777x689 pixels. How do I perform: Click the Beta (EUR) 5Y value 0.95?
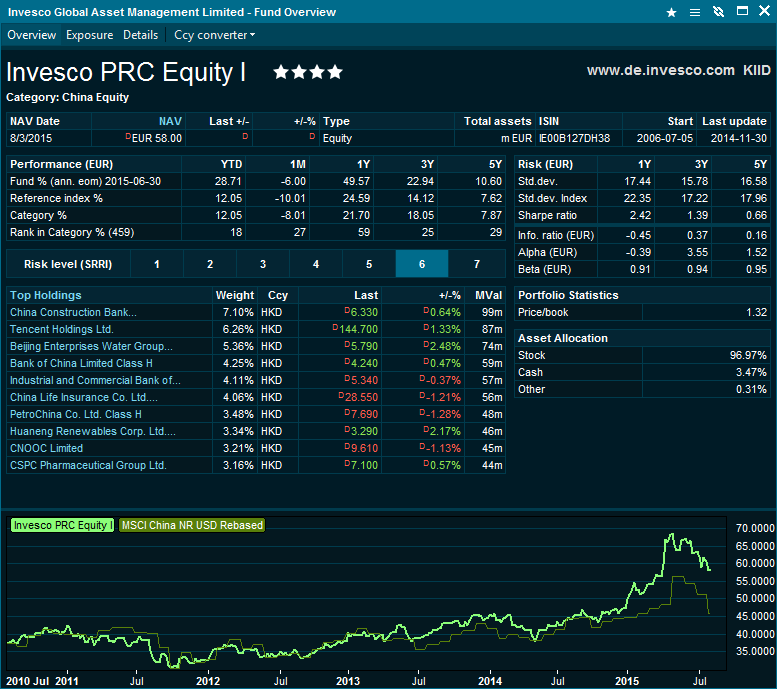point(757,270)
